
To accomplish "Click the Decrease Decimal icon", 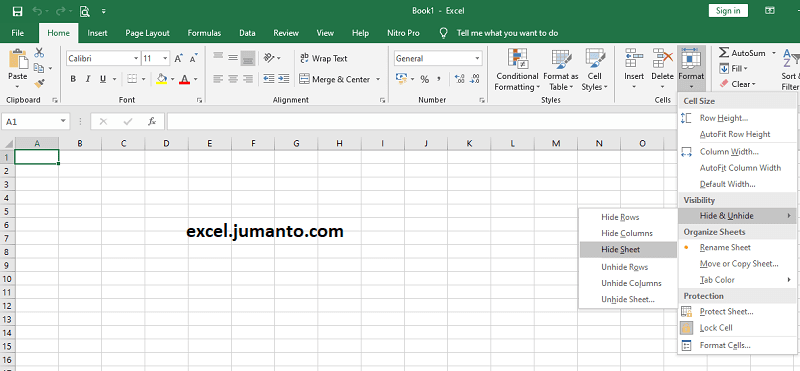I will click(x=474, y=79).
